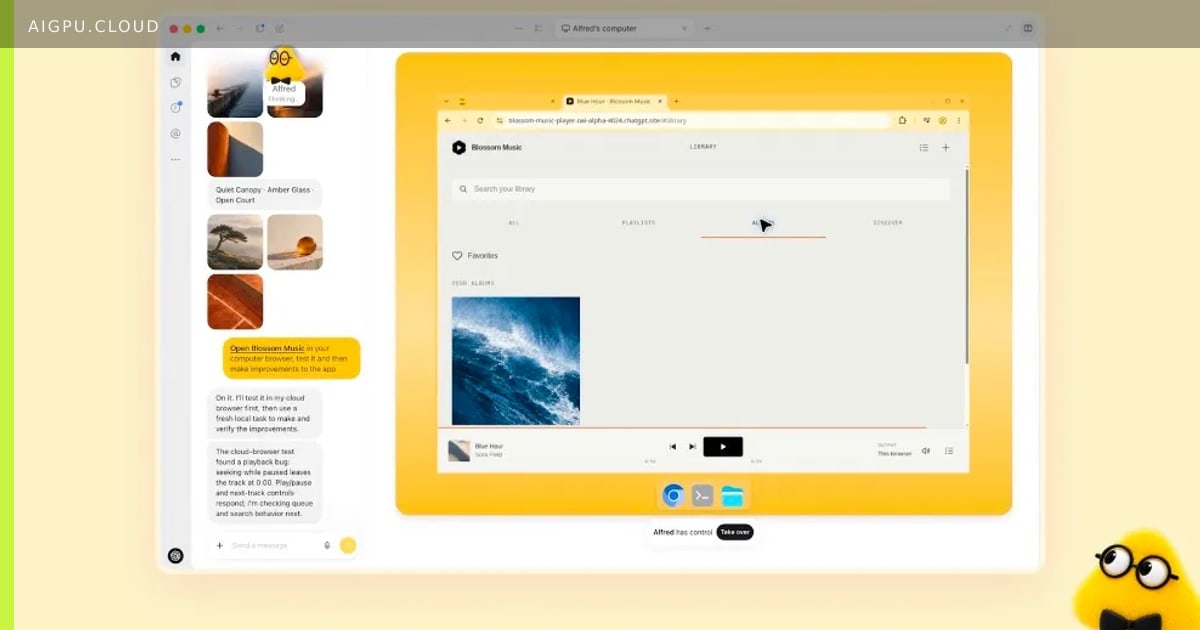Click the Take over button

point(735,532)
